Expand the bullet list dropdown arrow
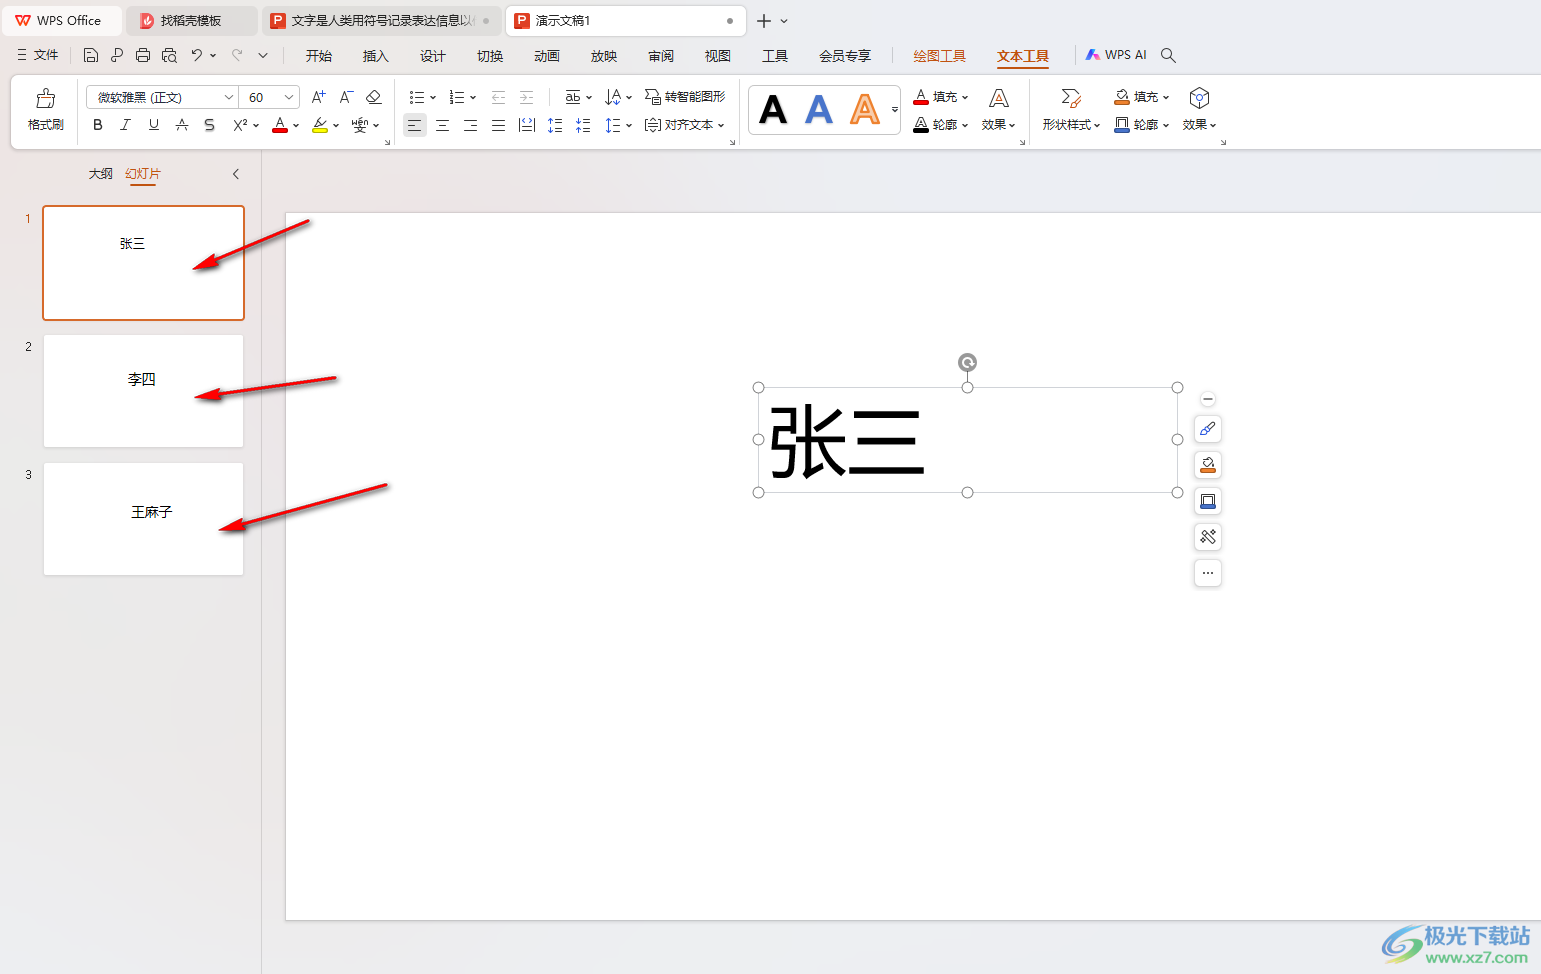Image resolution: width=1541 pixels, height=974 pixels. pyautogui.click(x=433, y=98)
